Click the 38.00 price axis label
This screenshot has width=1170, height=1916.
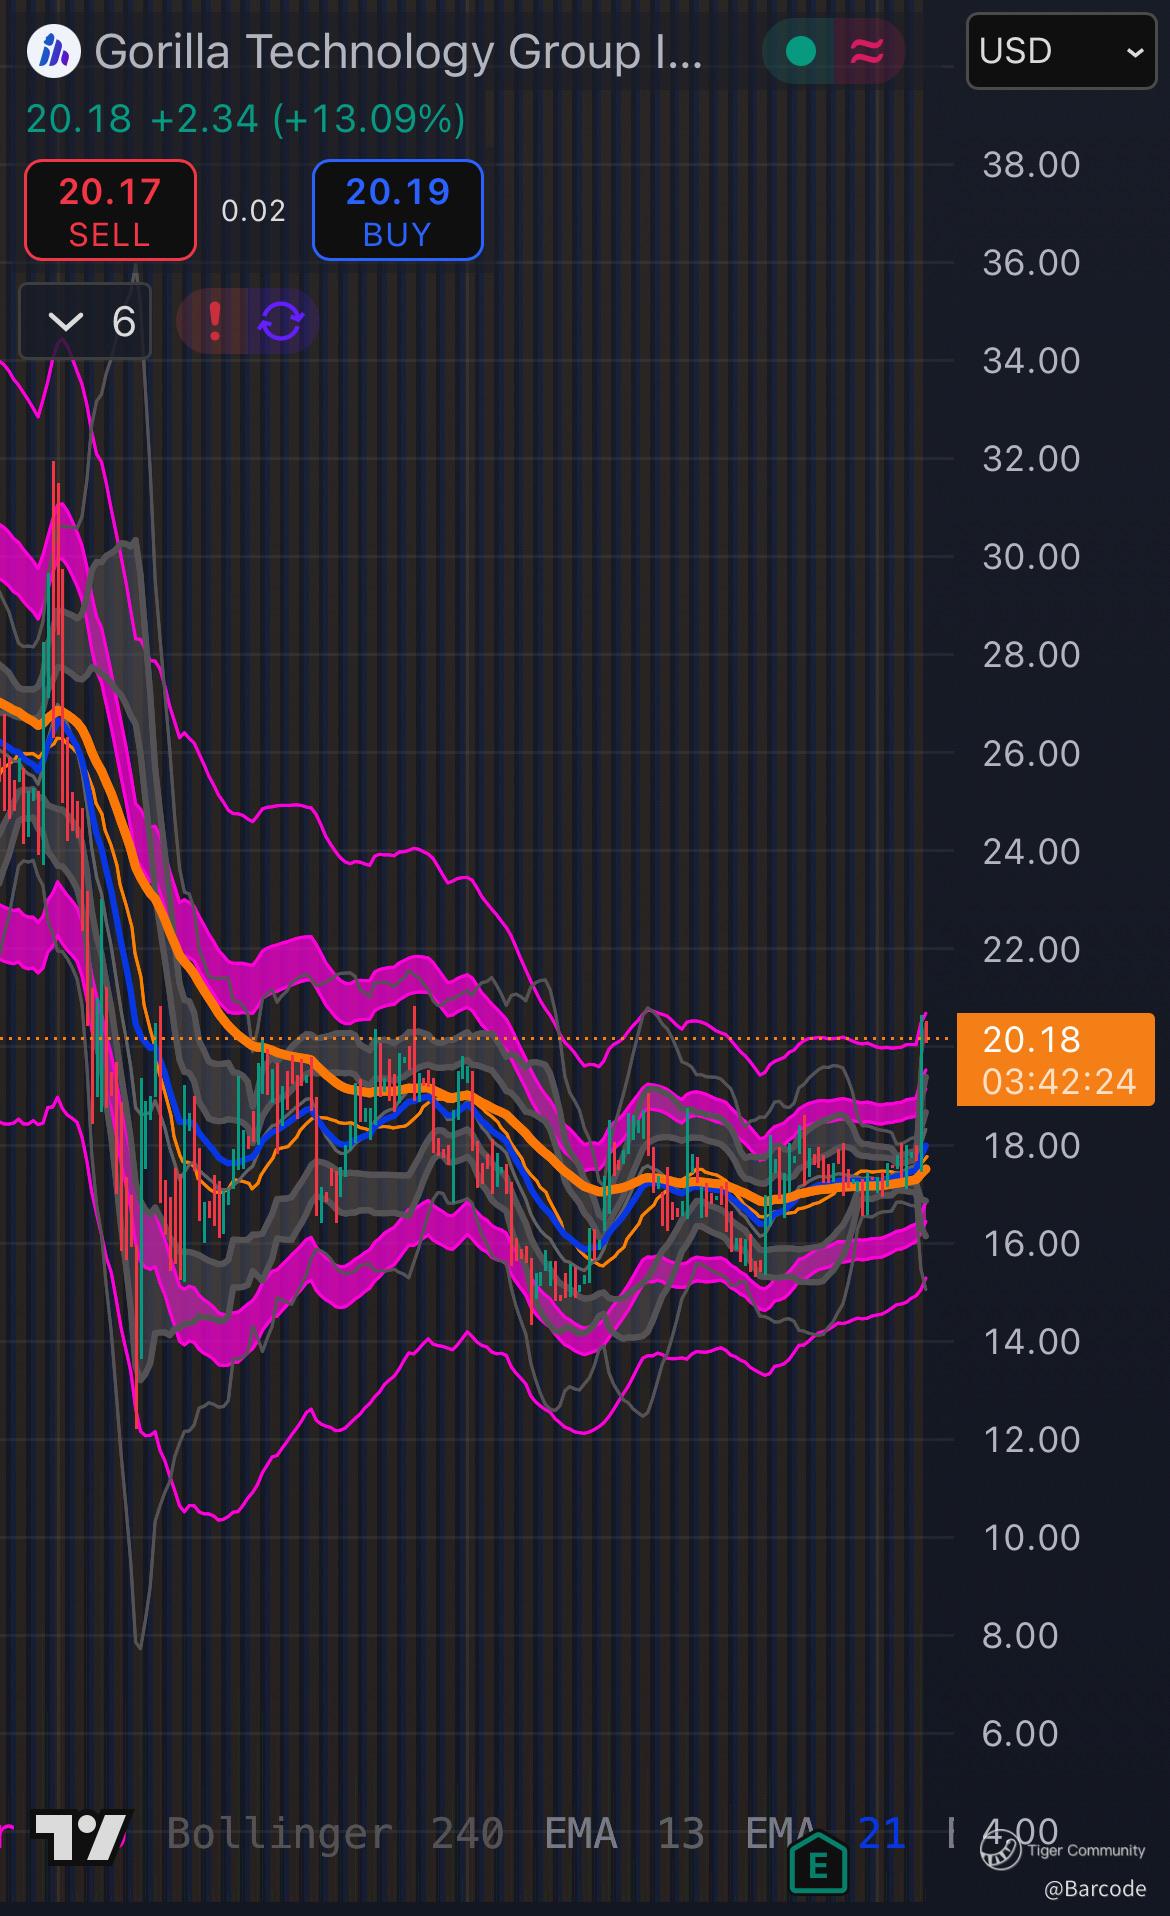(1031, 165)
